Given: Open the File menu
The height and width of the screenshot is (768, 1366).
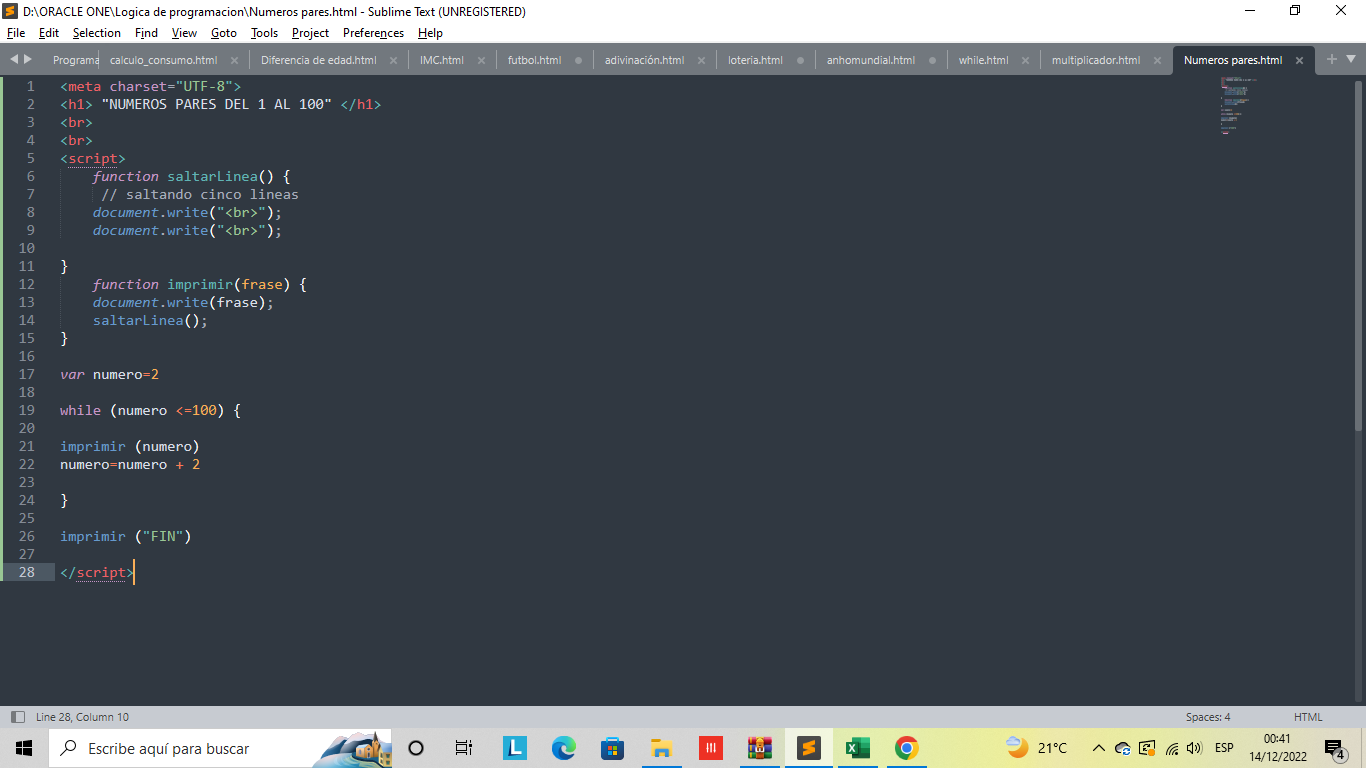Looking at the screenshot, I should pyautogui.click(x=15, y=33).
